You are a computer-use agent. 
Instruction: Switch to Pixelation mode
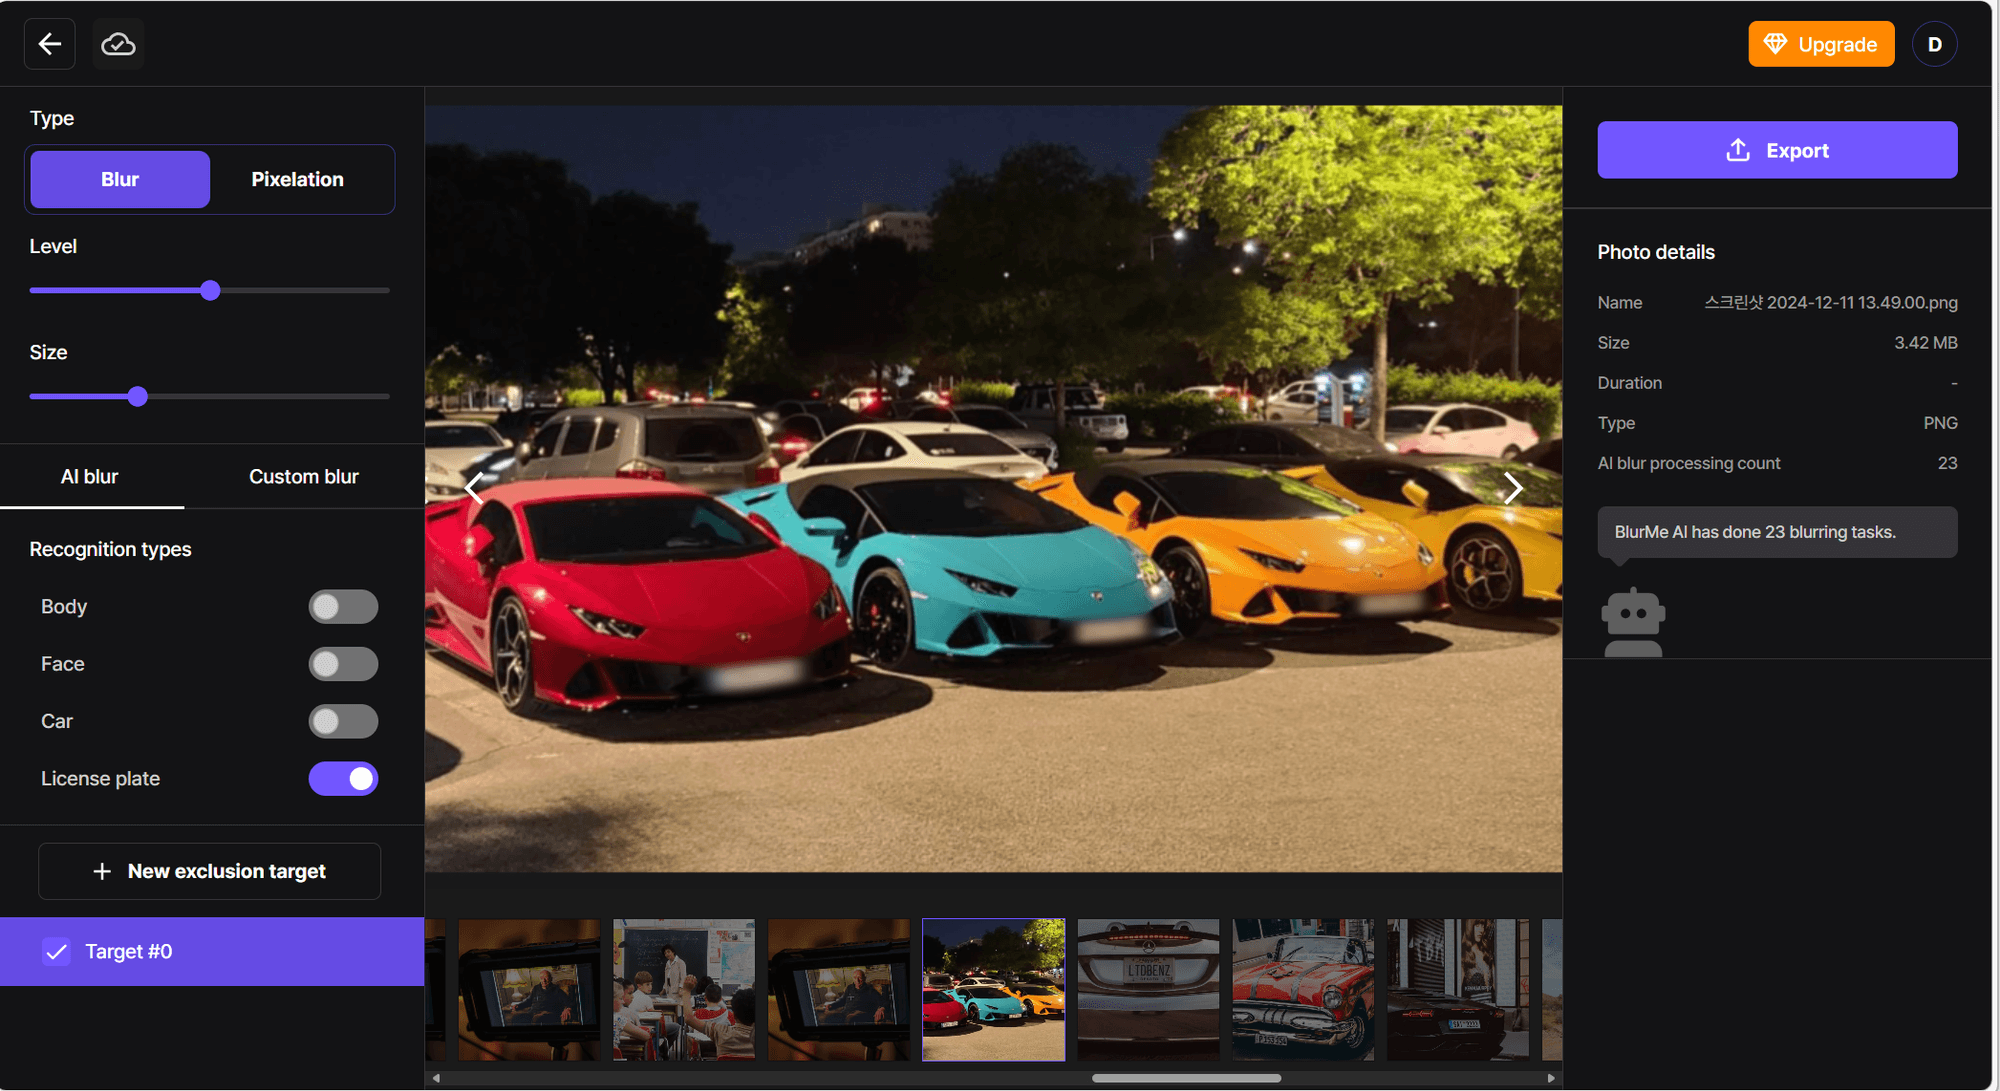click(297, 179)
